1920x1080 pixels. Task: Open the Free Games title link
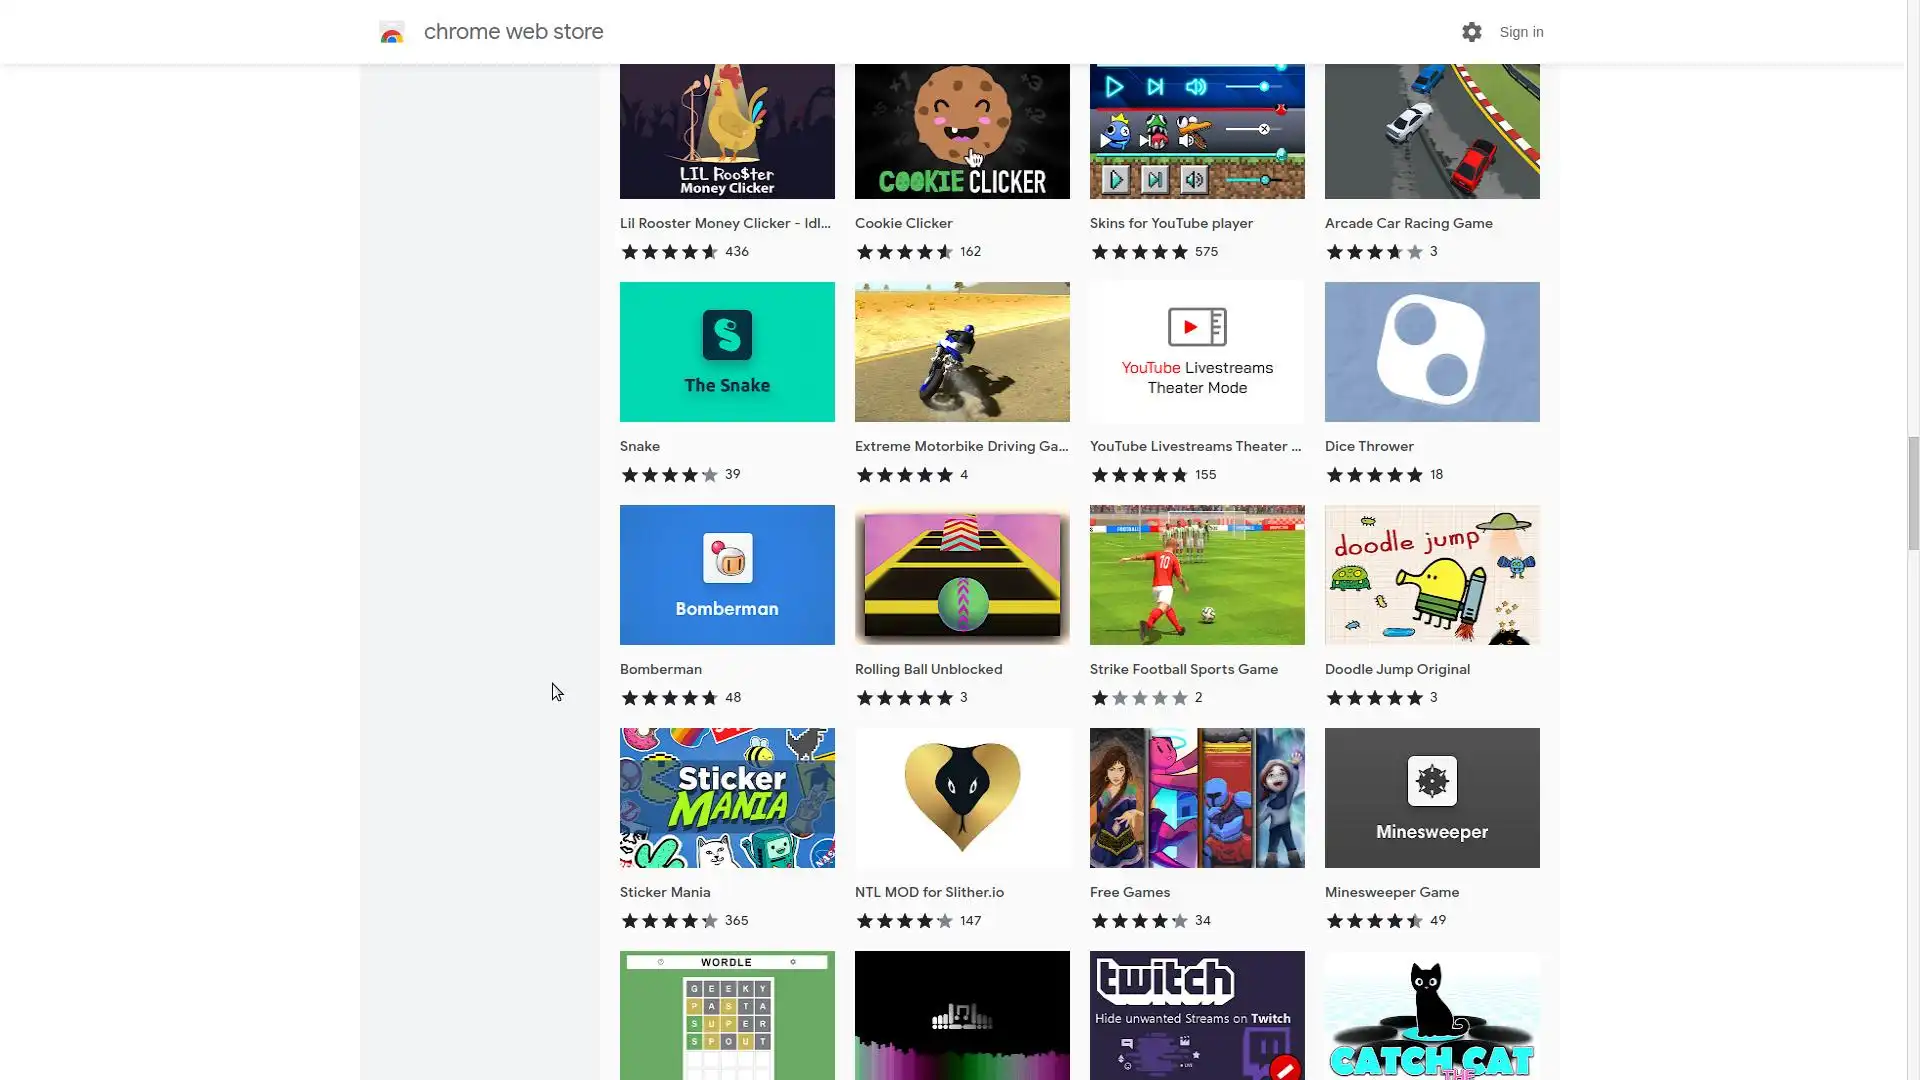(x=1129, y=892)
